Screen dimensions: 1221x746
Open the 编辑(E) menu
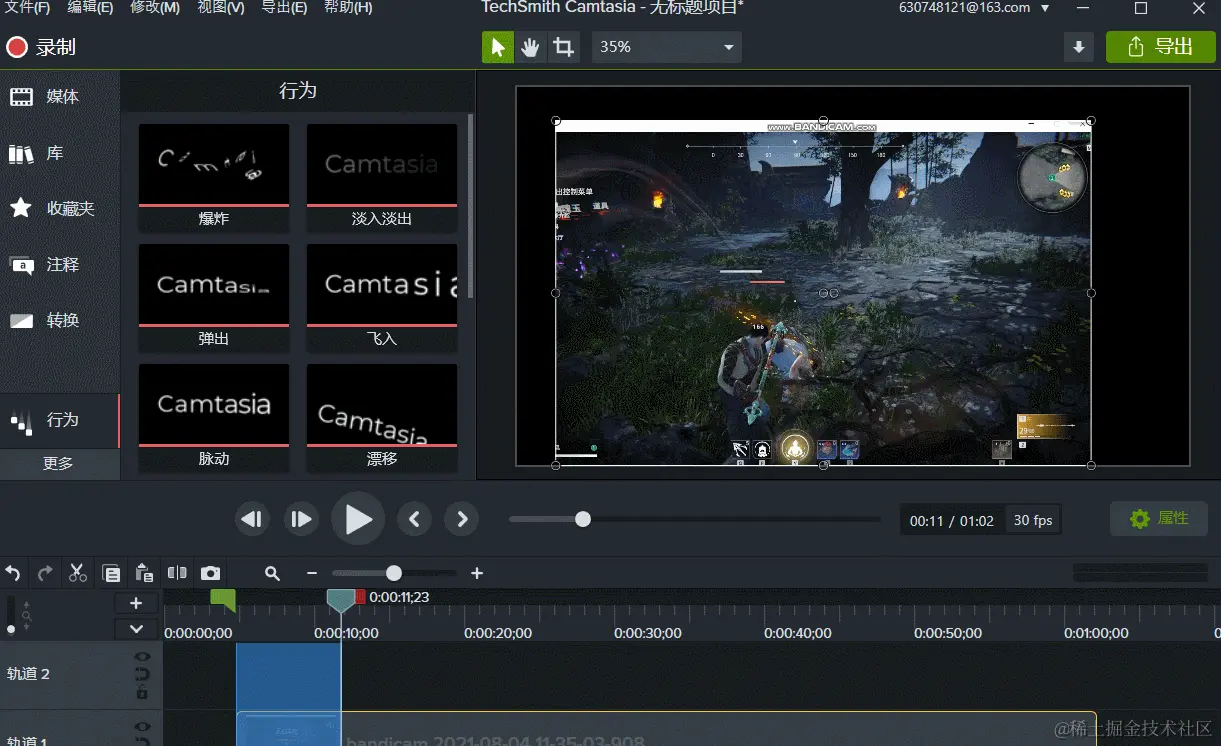click(90, 8)
